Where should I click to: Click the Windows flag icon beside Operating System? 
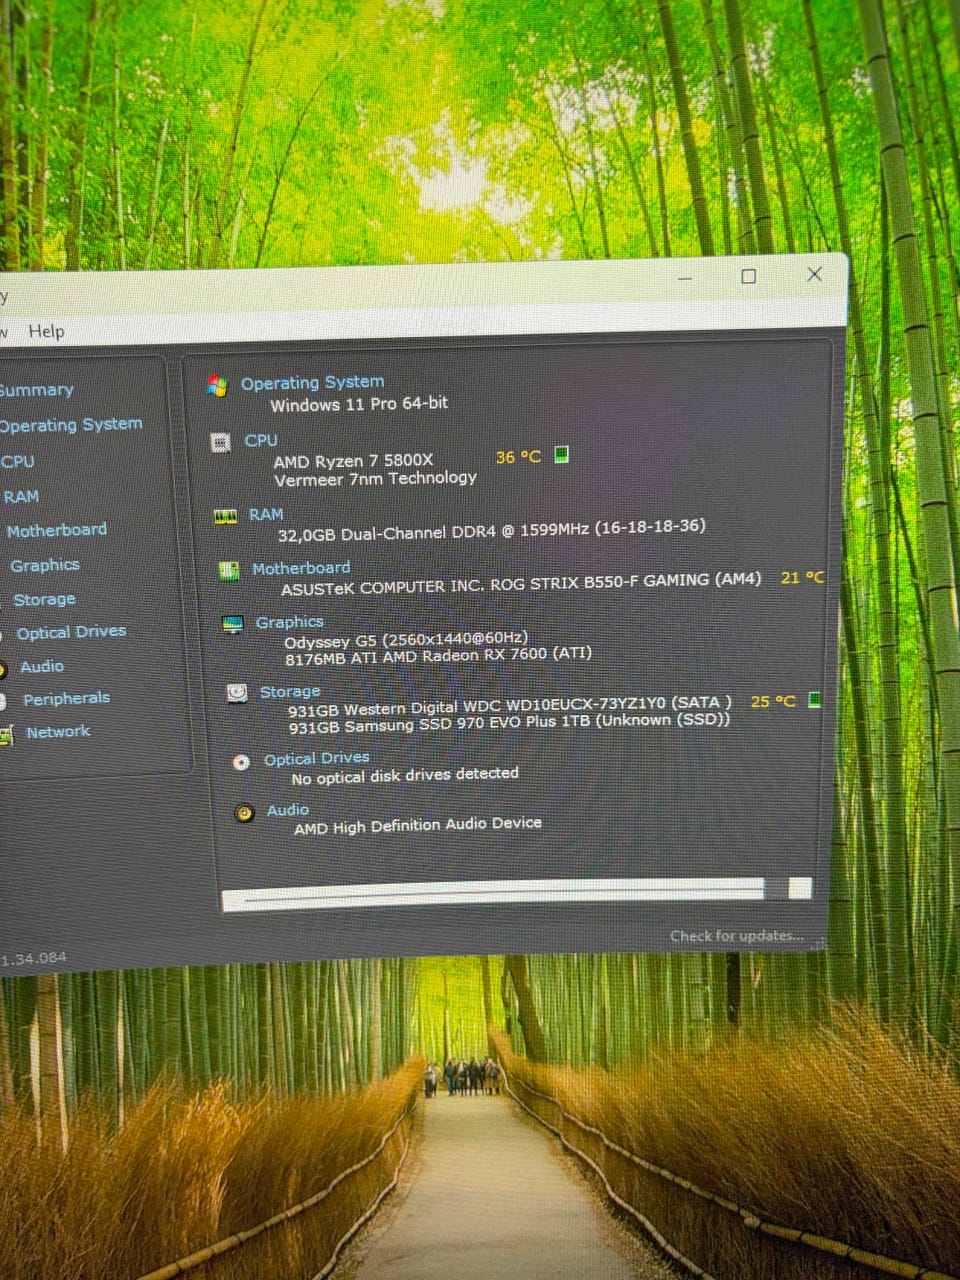216,386
